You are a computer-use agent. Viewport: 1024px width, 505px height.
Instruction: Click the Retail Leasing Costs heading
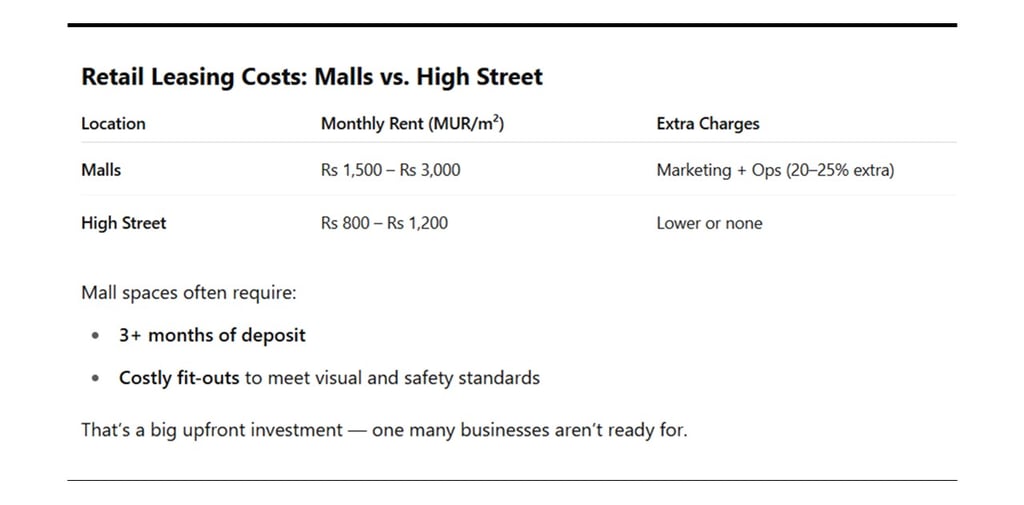312,77
